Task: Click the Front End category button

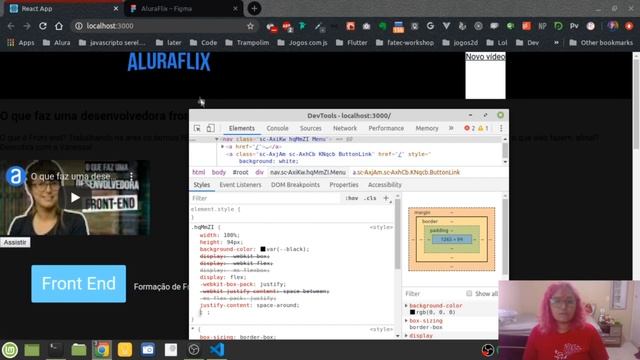Action: [78, 284]
